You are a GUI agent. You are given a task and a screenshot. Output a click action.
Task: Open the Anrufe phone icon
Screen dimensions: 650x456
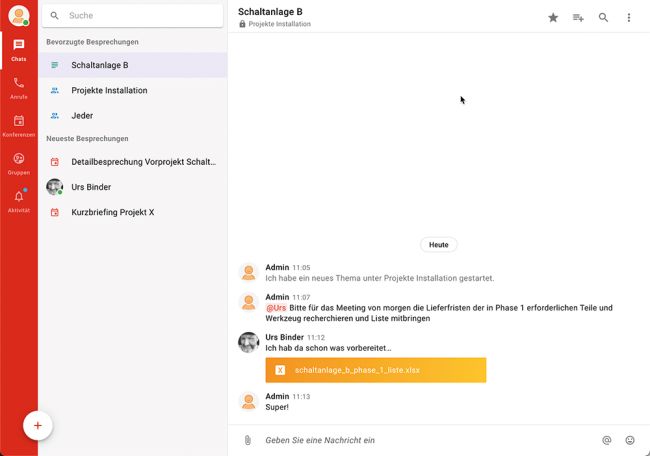(19, 88)
